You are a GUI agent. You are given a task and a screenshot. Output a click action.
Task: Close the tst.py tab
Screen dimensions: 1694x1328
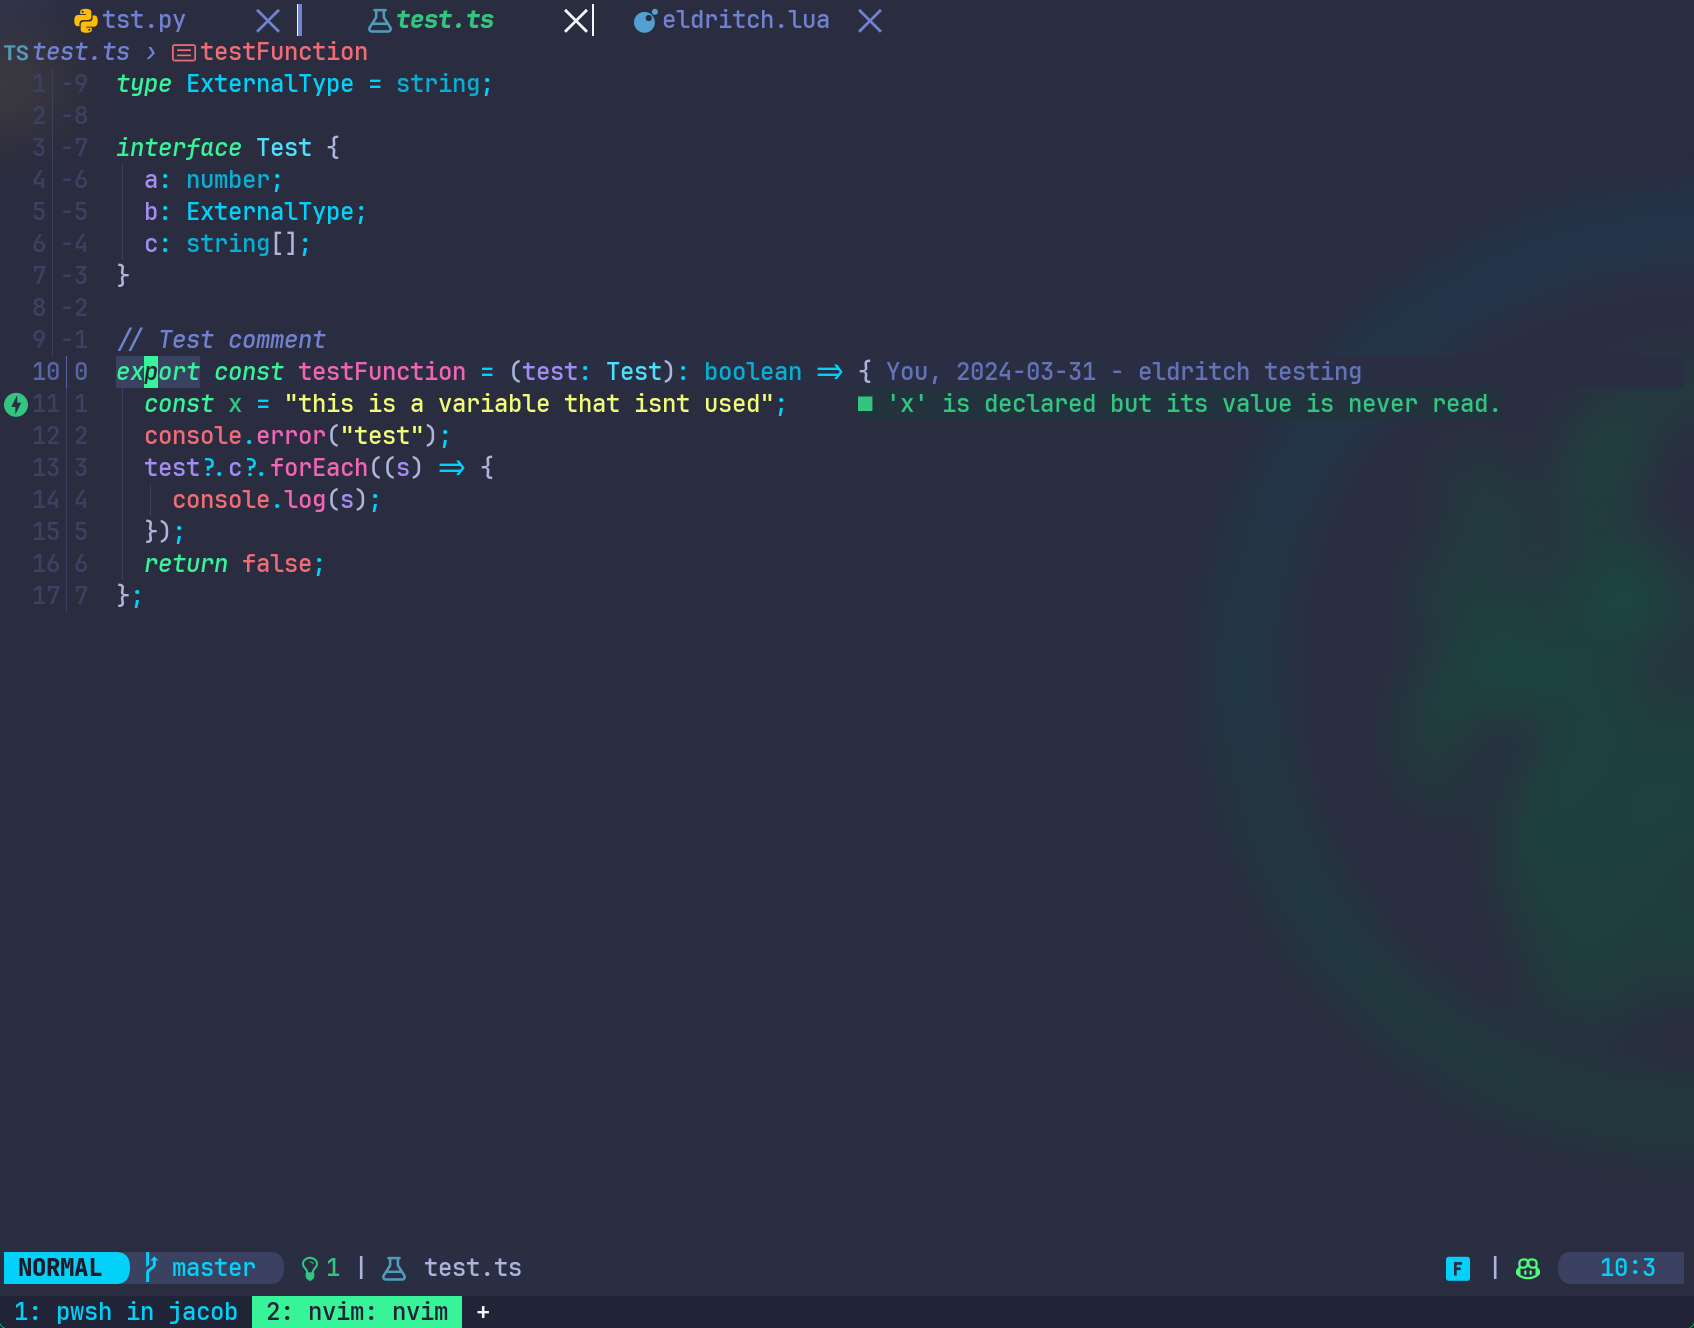(268, 21)
